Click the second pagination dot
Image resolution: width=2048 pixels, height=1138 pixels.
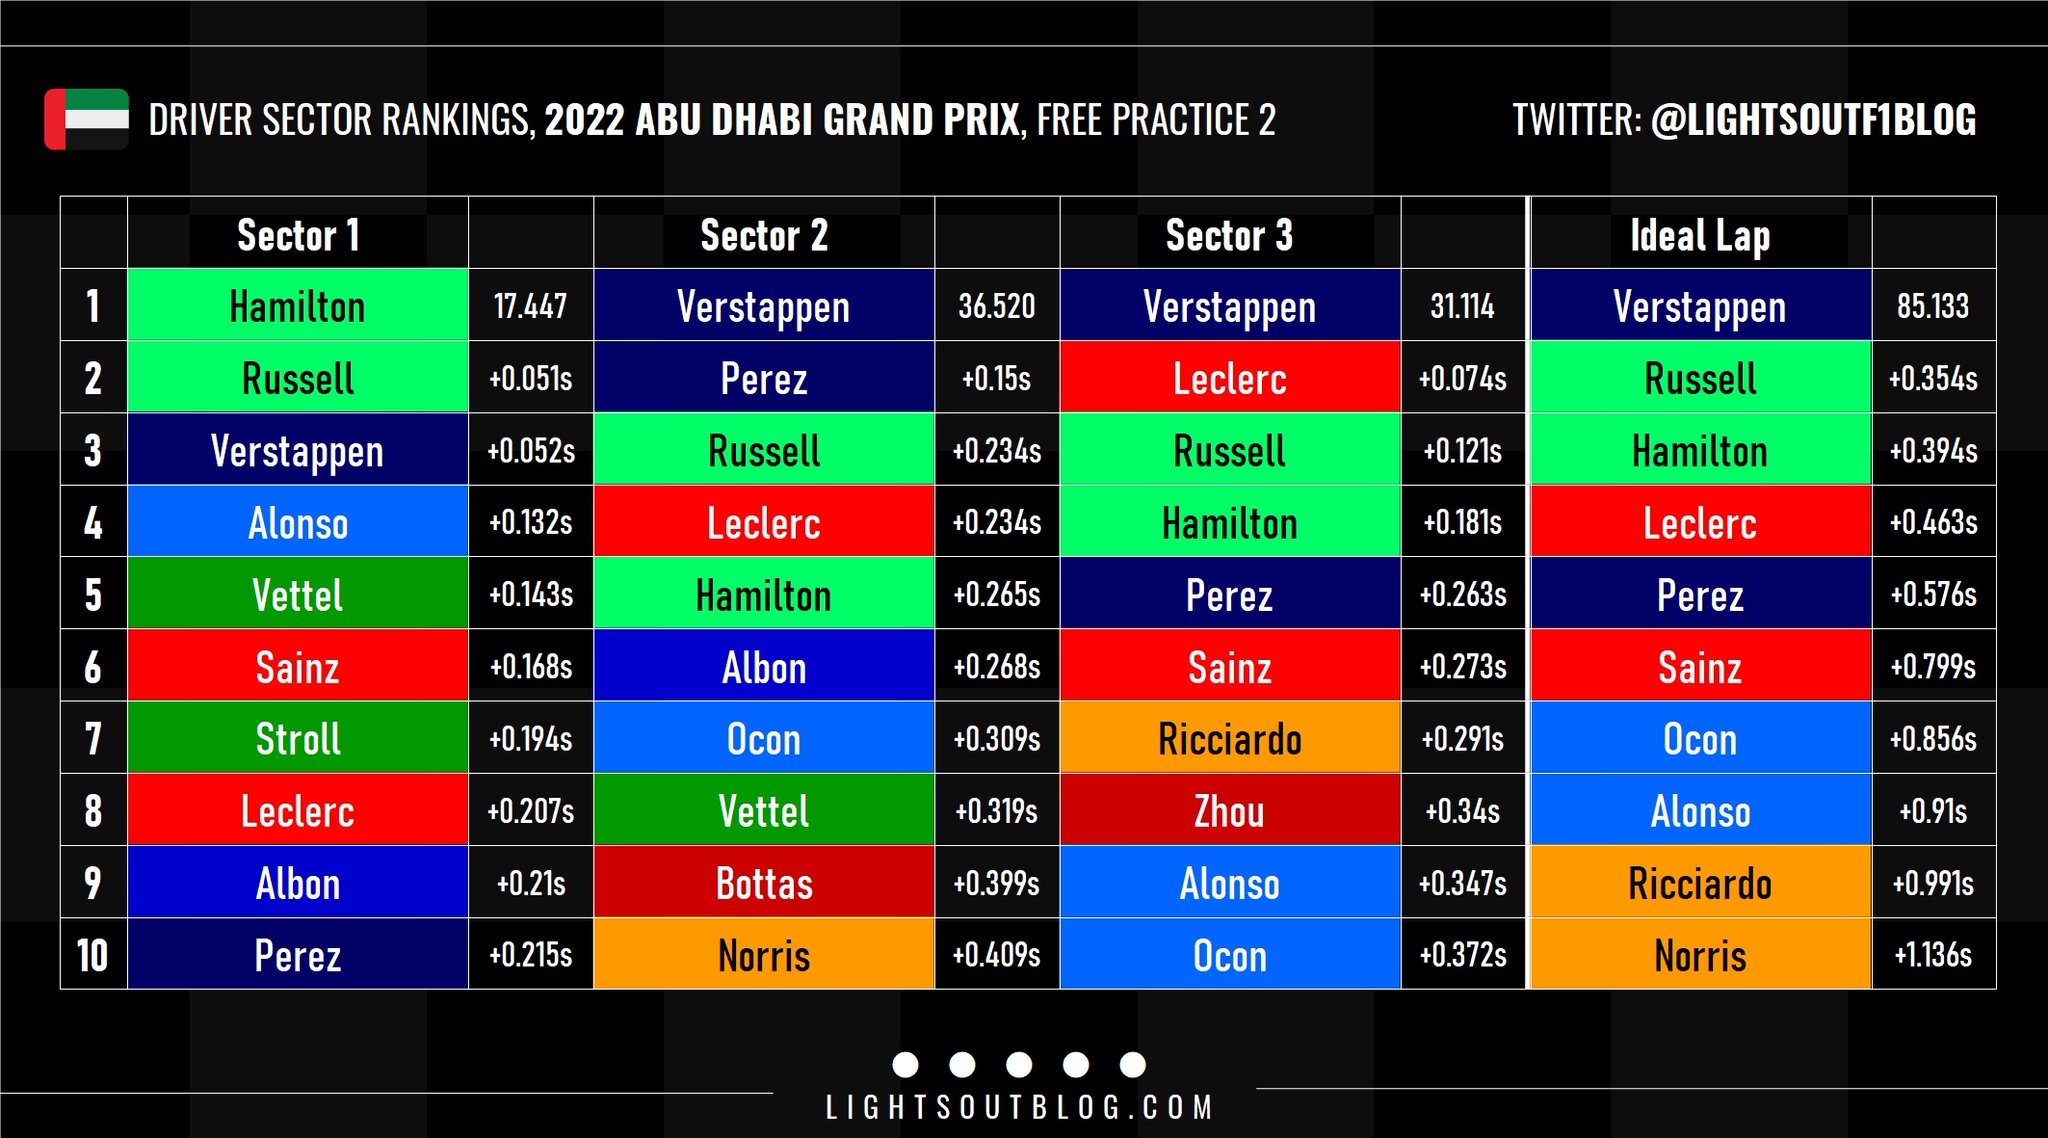pyautogui.click(x=962, y=1064)
